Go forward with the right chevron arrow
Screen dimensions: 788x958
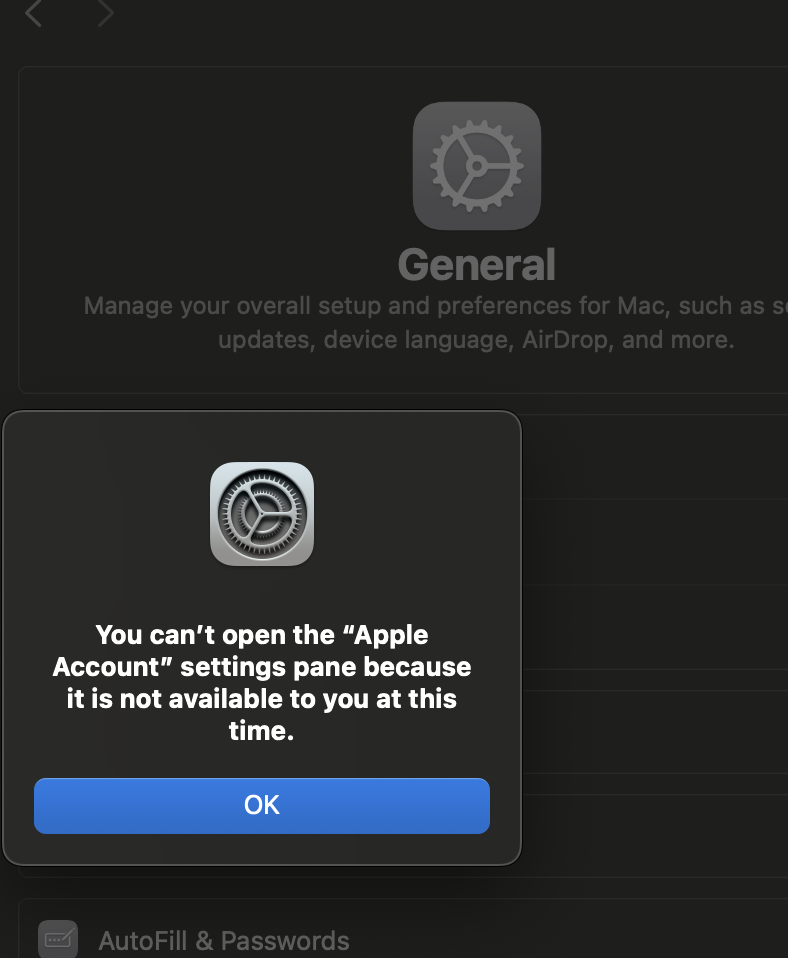click(106, 13)
